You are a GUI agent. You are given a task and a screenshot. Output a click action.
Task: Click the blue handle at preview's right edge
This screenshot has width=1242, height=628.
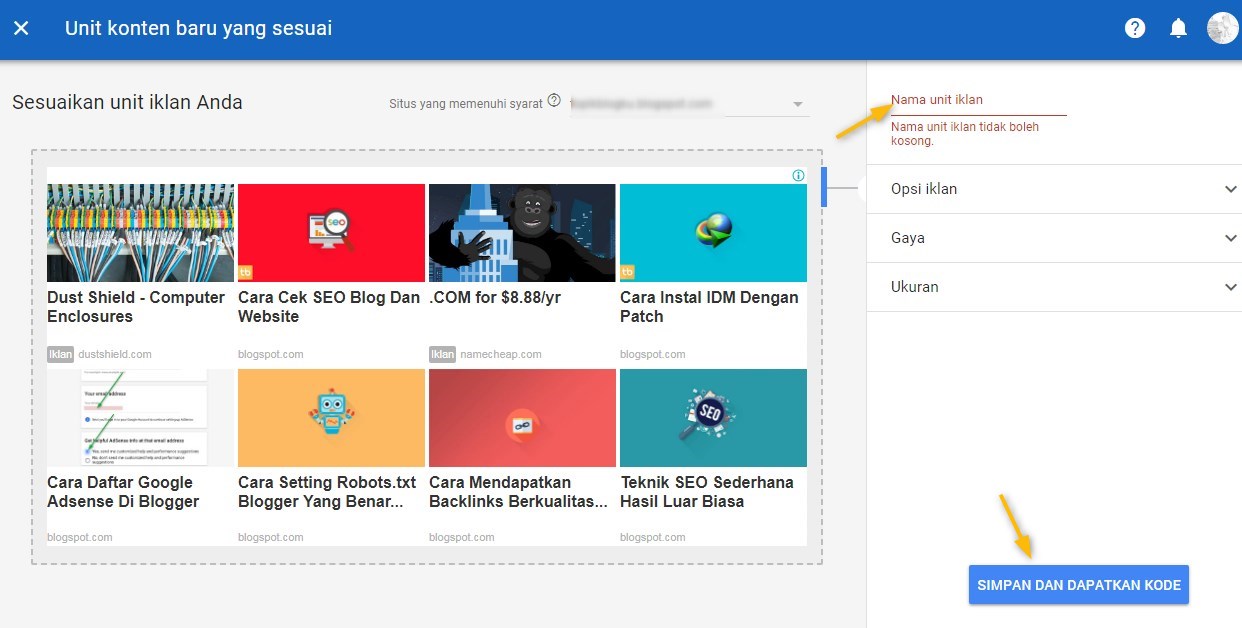pos(824,187)
